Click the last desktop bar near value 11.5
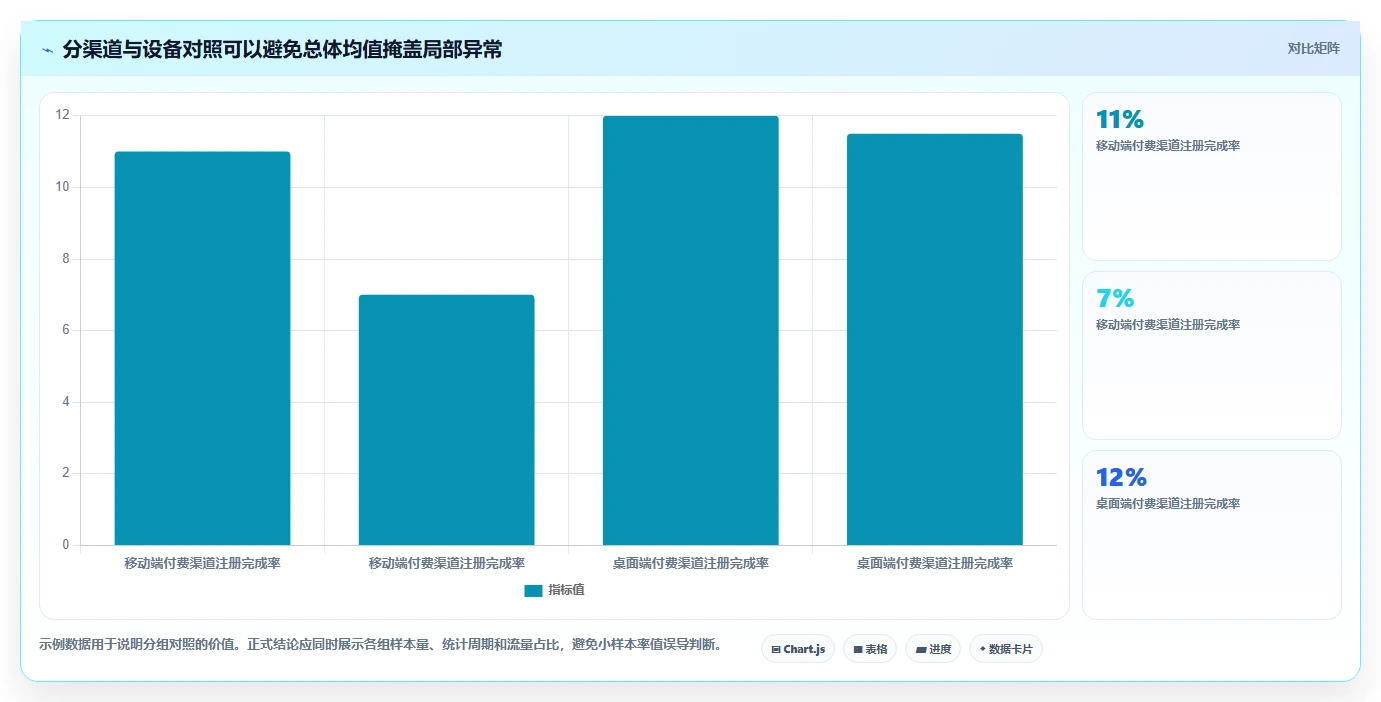1381x702 pixels. point(934,339)
